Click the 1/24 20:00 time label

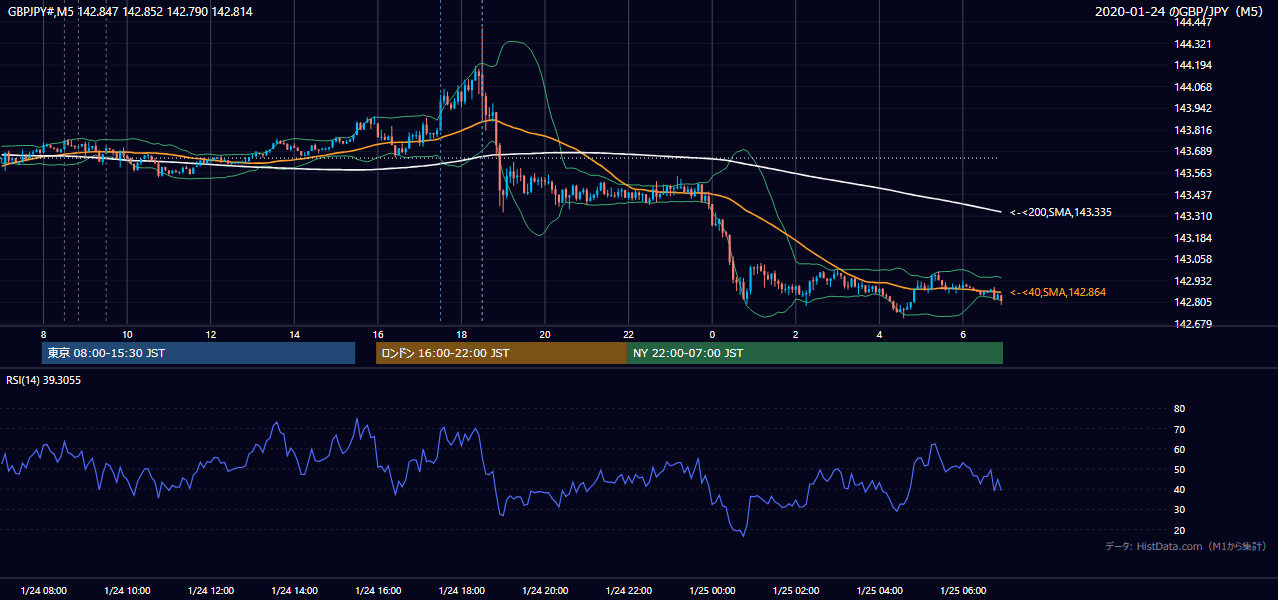[545, 591]
